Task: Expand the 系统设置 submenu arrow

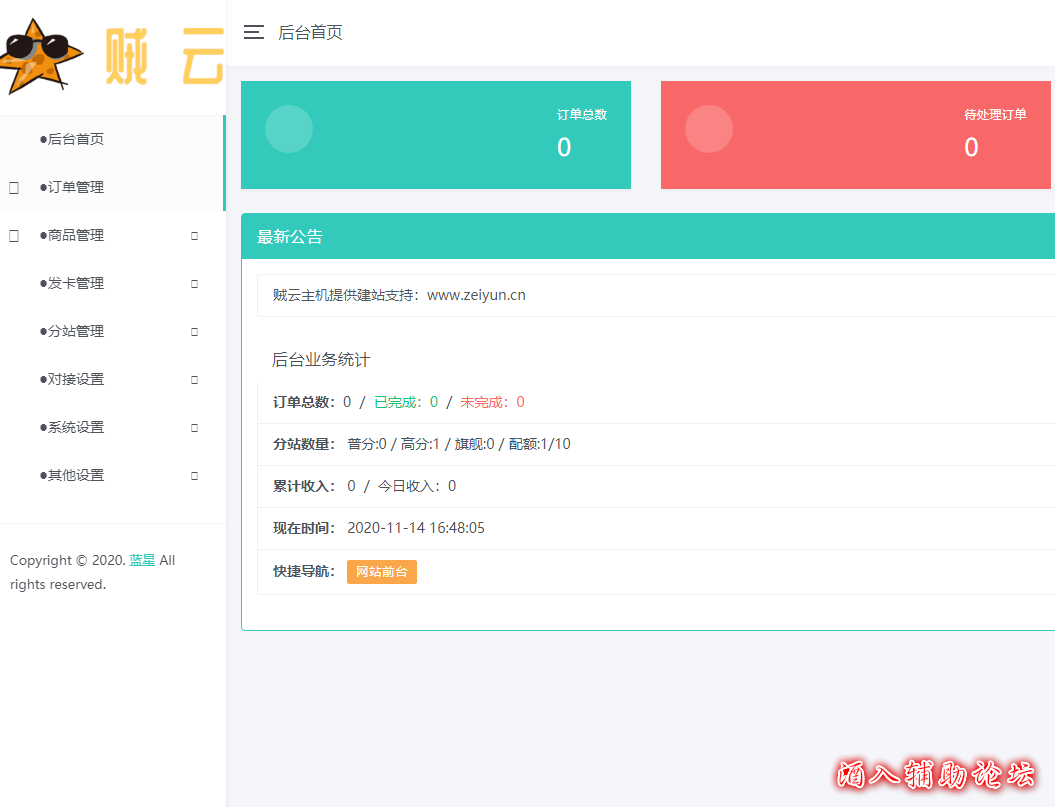Action: point(194,427)
